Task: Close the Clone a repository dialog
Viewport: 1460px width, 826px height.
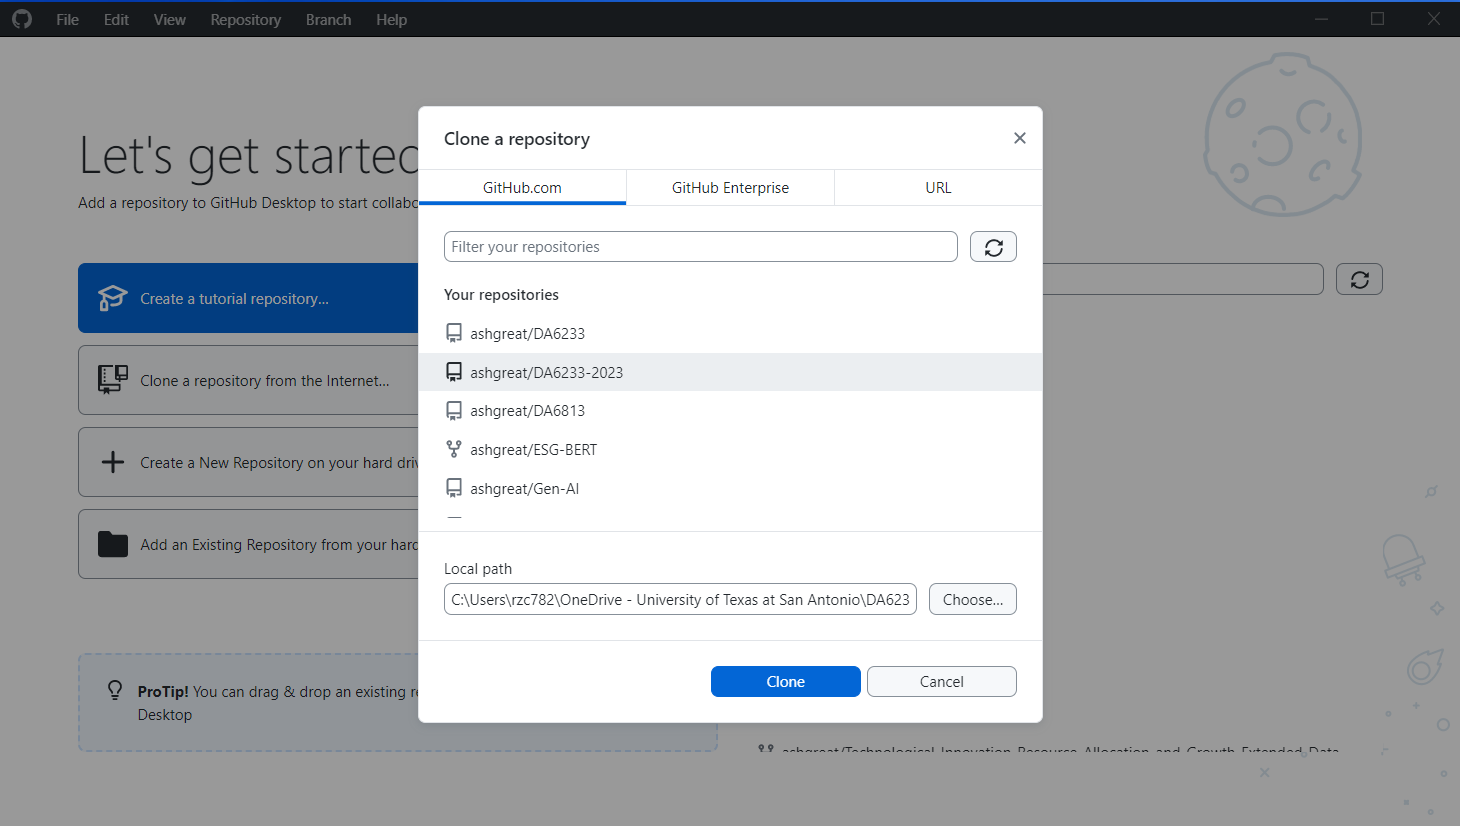Action: [x=1019, y=138]
